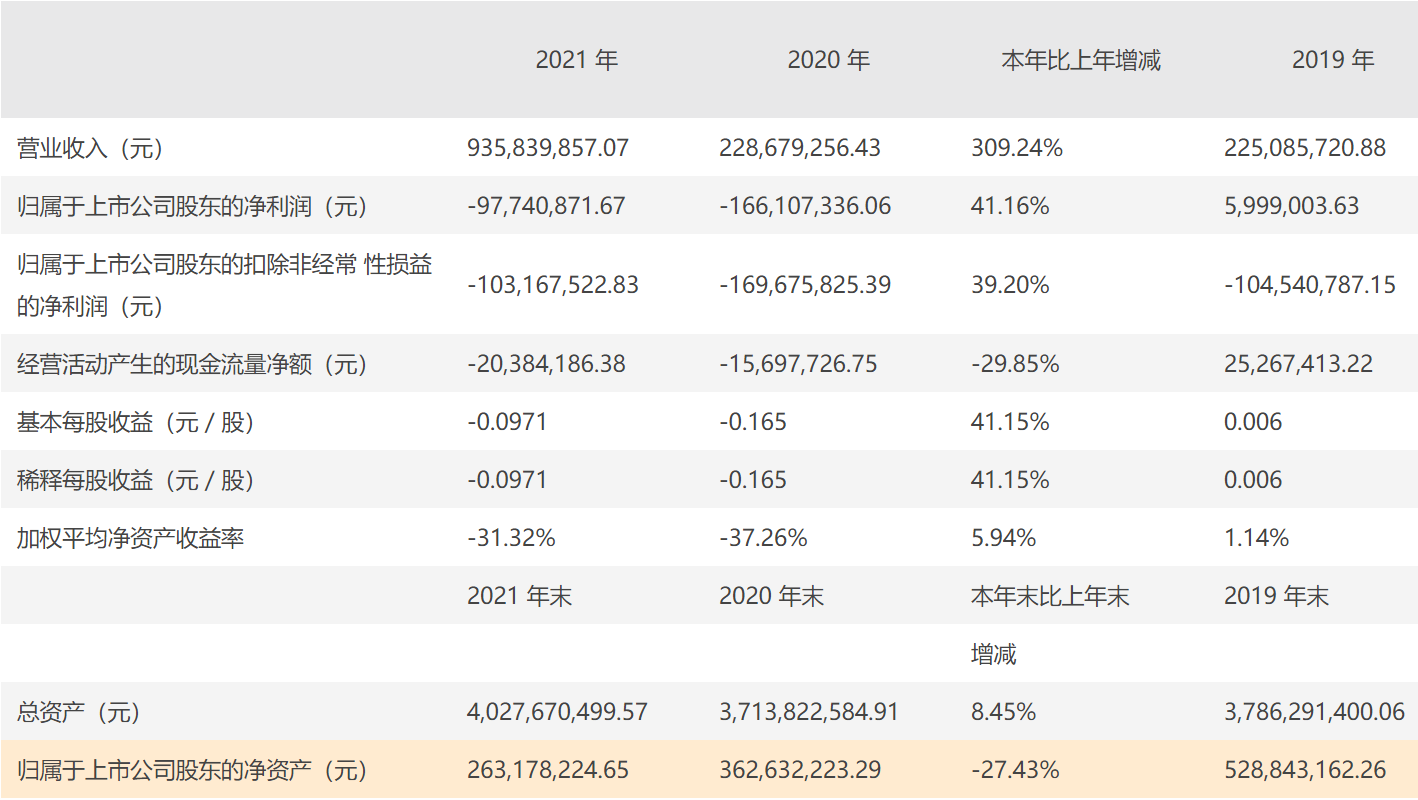
Task: Click the 总资产 value 4,027,670,499.57
Action: coord(557,713)
